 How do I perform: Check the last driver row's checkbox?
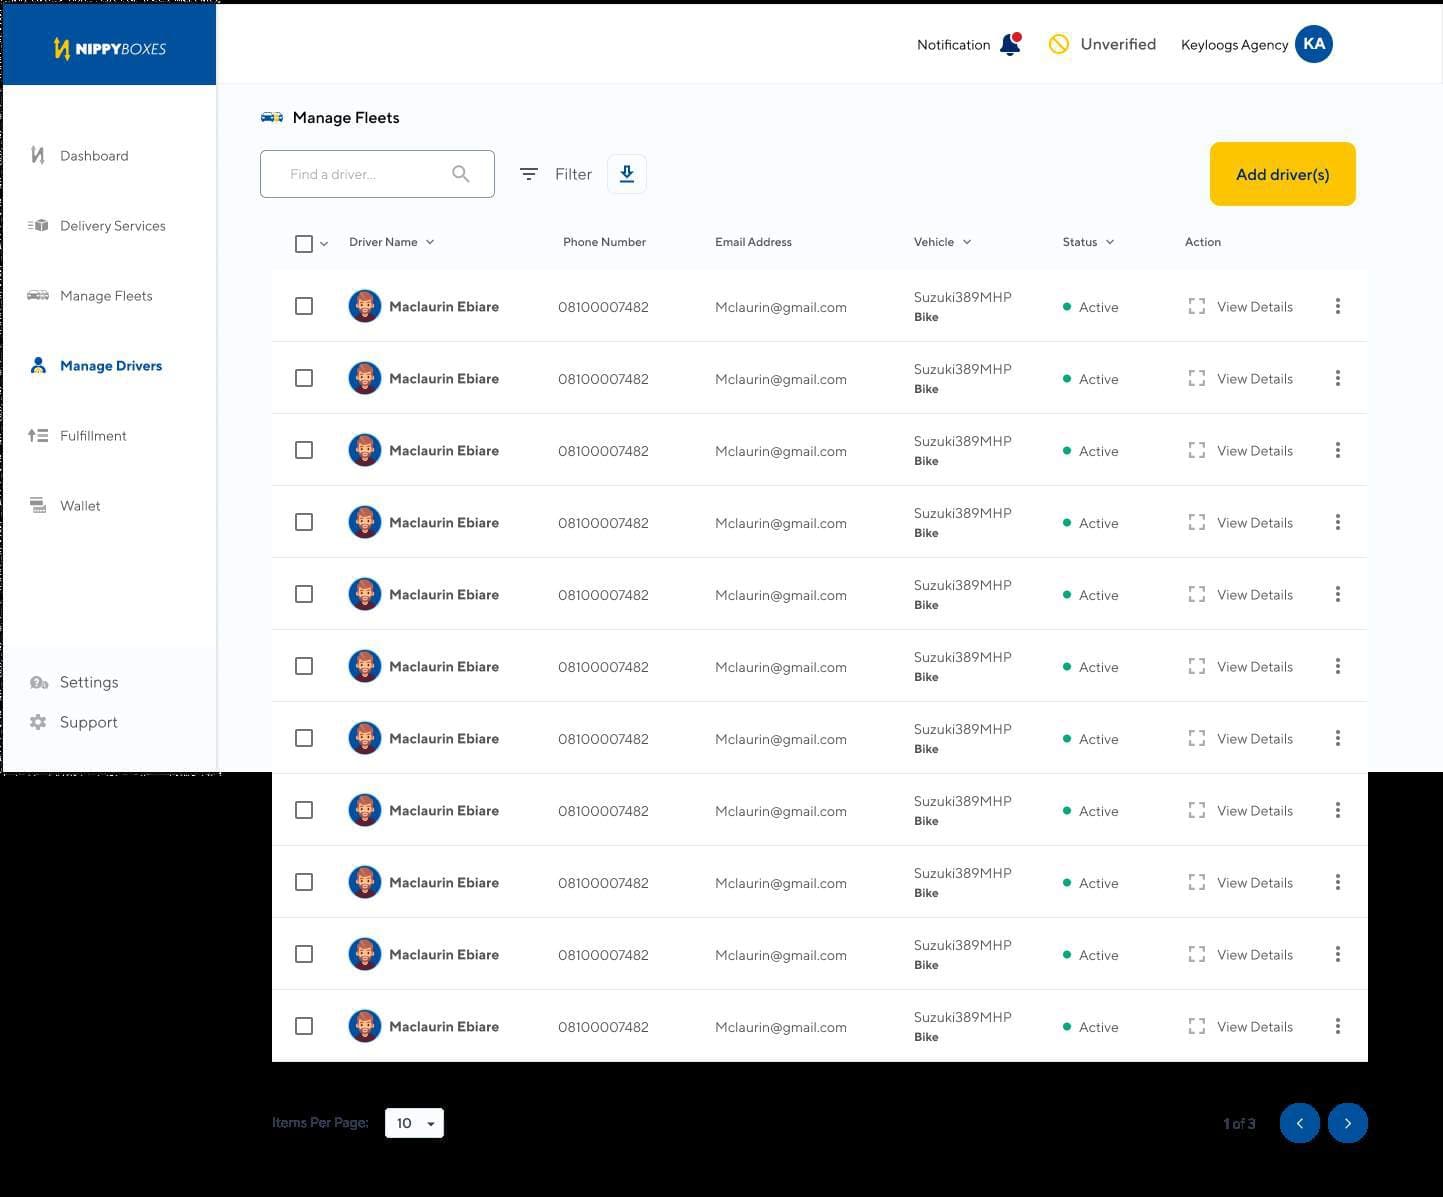pyautogui.click(x=304, y=1026)
